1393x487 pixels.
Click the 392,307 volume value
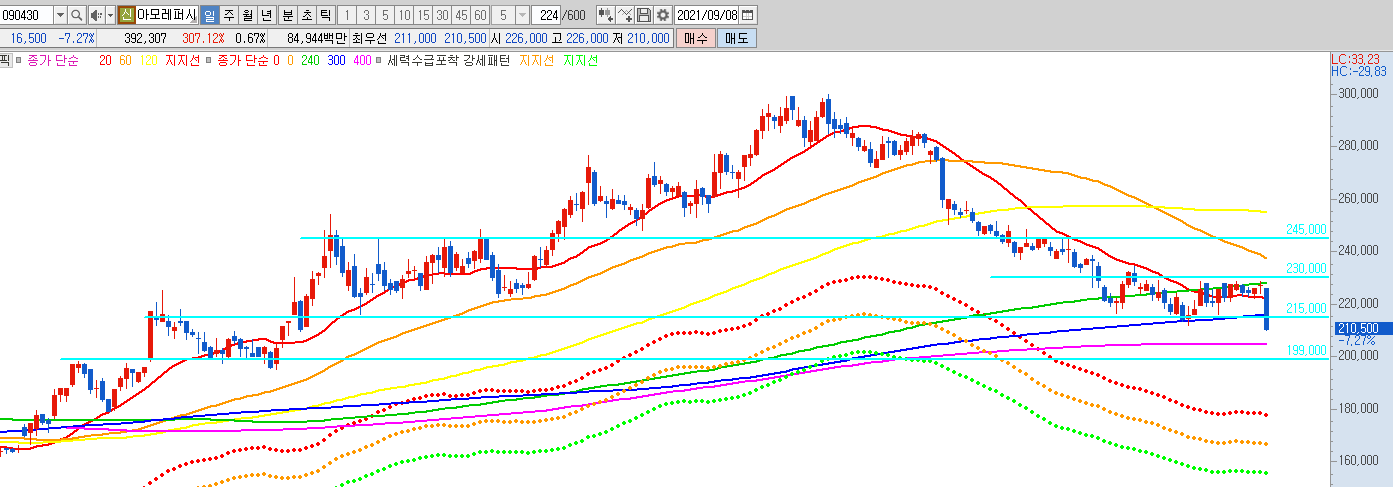point(146,38)
